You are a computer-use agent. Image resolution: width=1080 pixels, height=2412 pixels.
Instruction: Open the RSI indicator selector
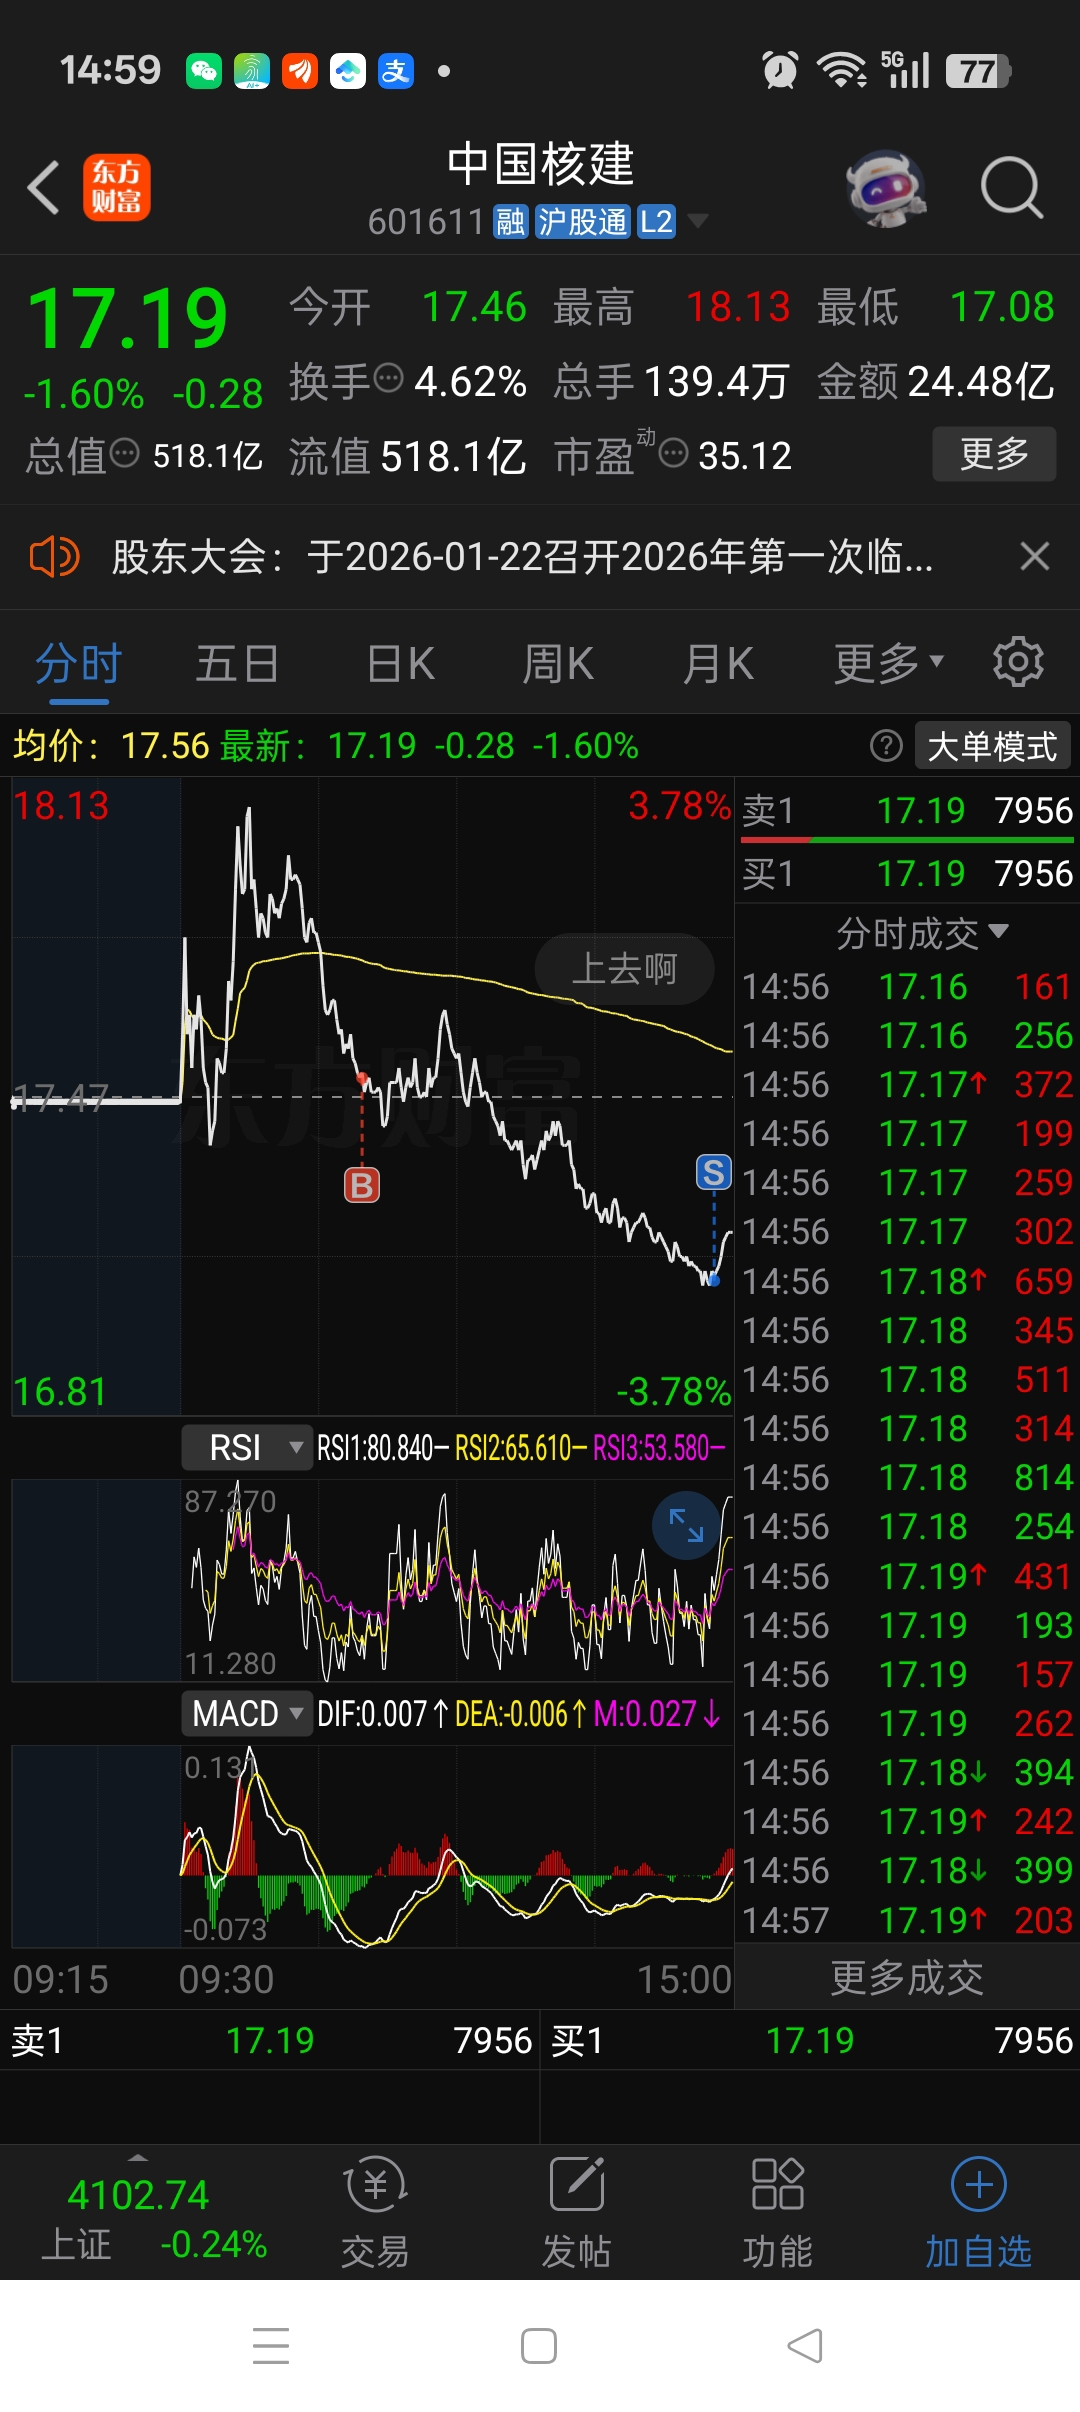(247, 1447)
